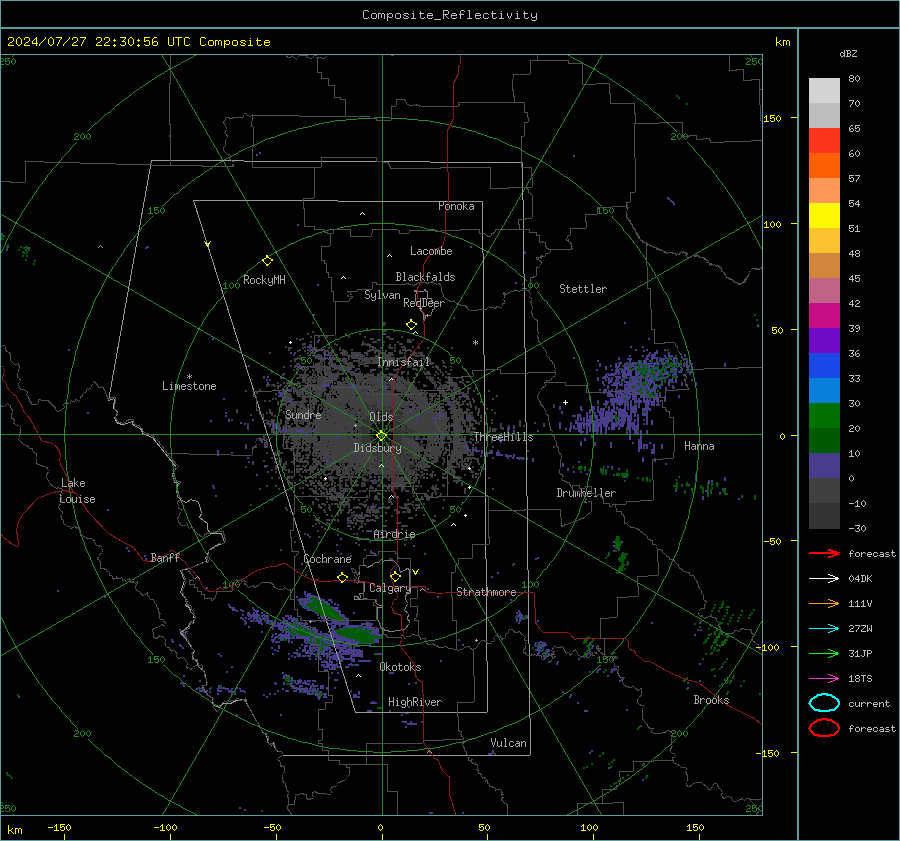The width and height of the screenshot is (900, 841).
Task: Click the Drumheller city label
Action: (586, 493)
